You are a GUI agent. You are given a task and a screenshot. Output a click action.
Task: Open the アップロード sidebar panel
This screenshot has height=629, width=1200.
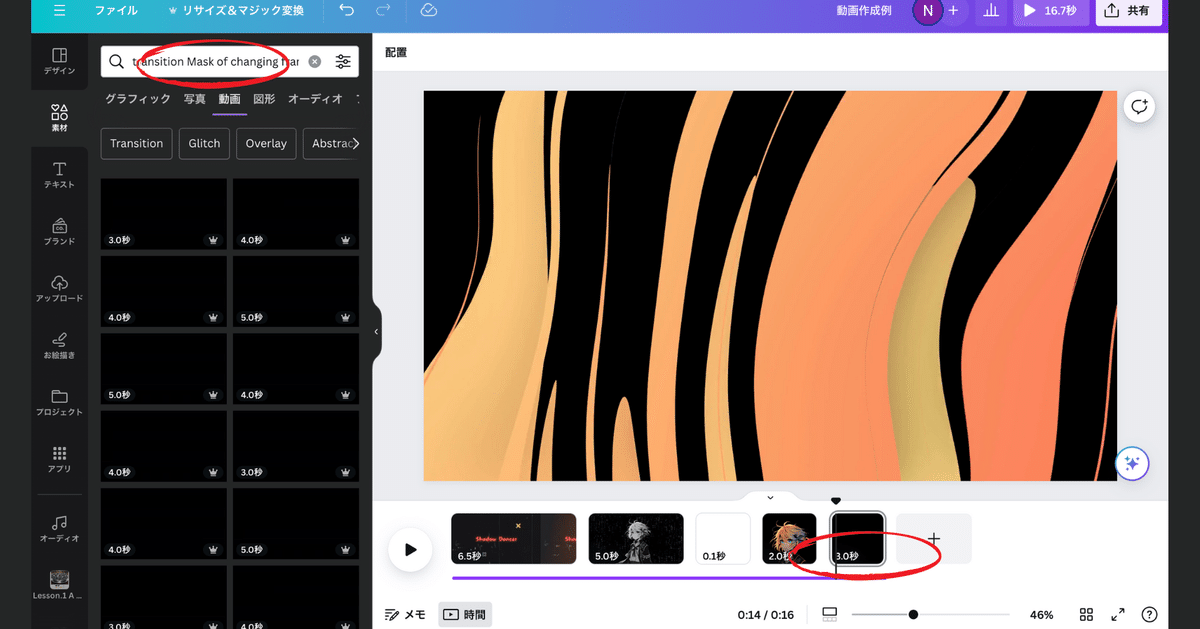(59, 289)
